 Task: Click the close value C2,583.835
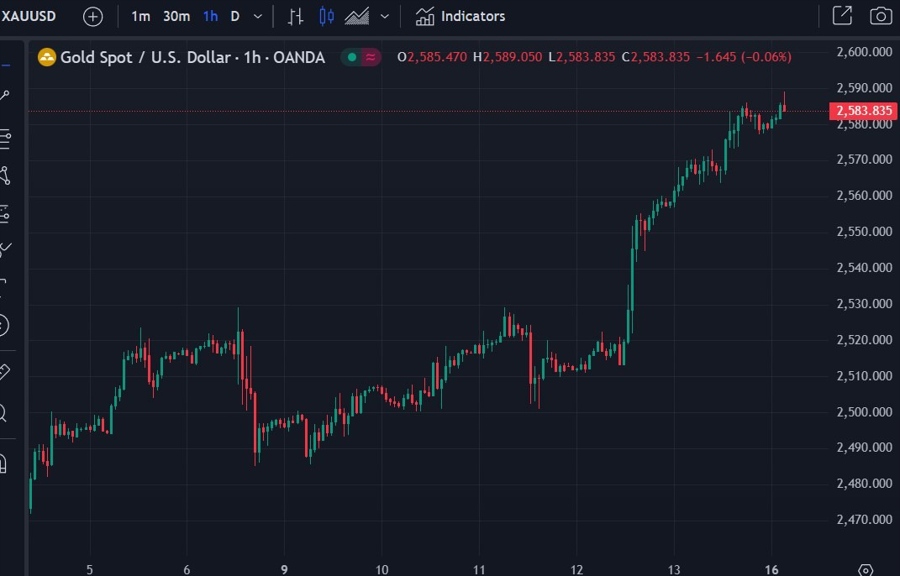tap(656, 57)
